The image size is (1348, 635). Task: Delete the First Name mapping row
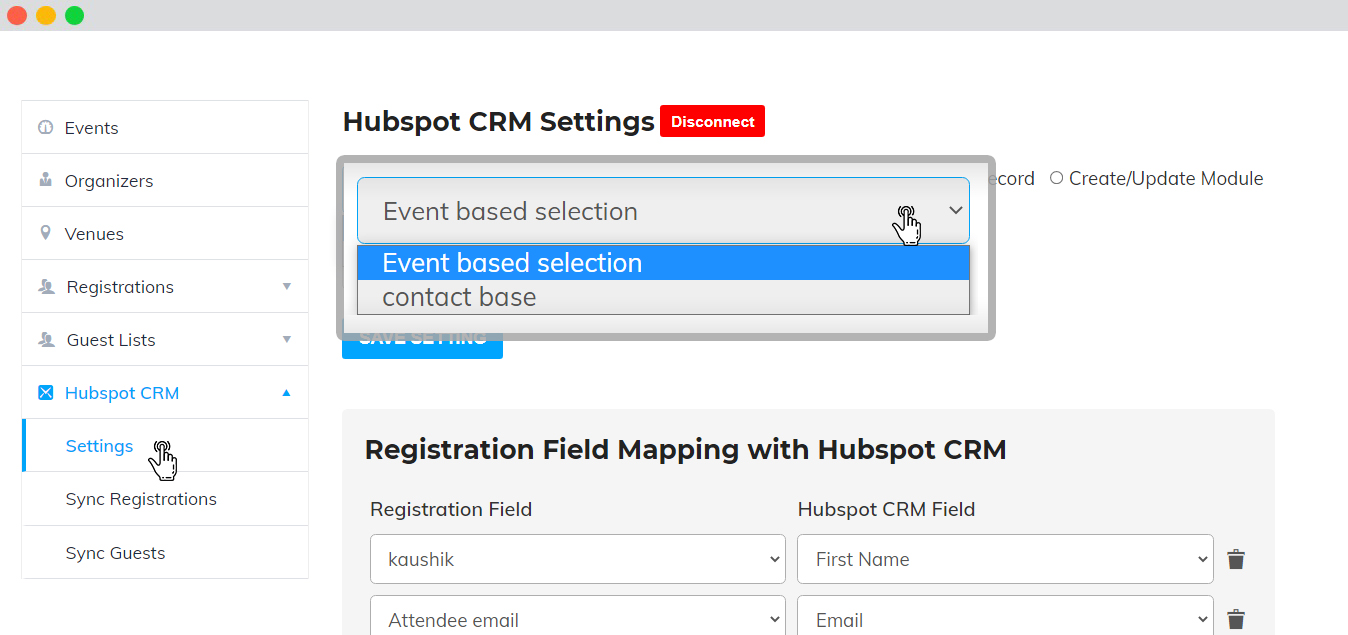coord(1236,559)
